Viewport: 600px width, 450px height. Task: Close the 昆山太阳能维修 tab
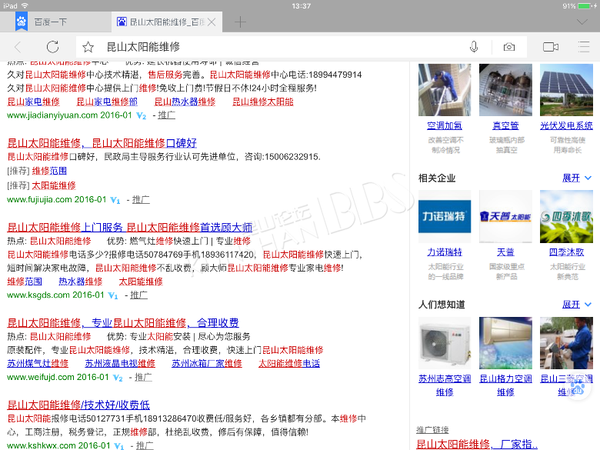[212, 22]
